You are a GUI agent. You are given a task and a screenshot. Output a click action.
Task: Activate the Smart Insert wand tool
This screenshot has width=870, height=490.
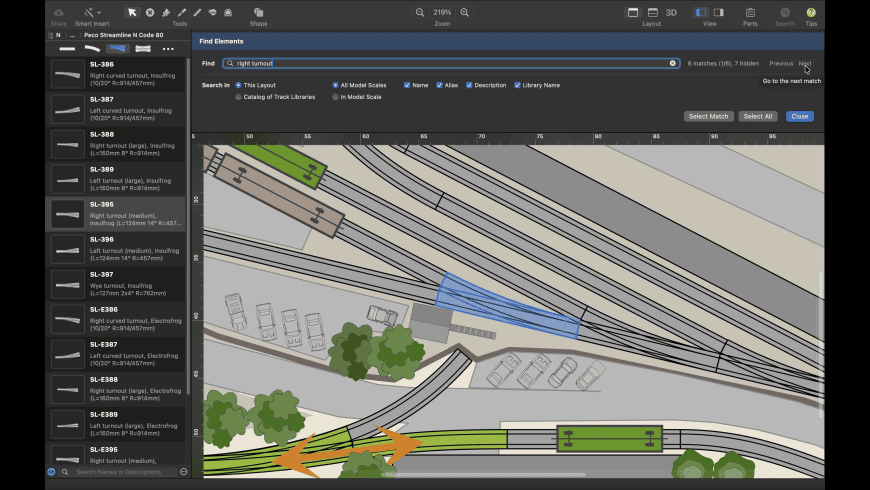pyautogui.click(x=89, y=12)
